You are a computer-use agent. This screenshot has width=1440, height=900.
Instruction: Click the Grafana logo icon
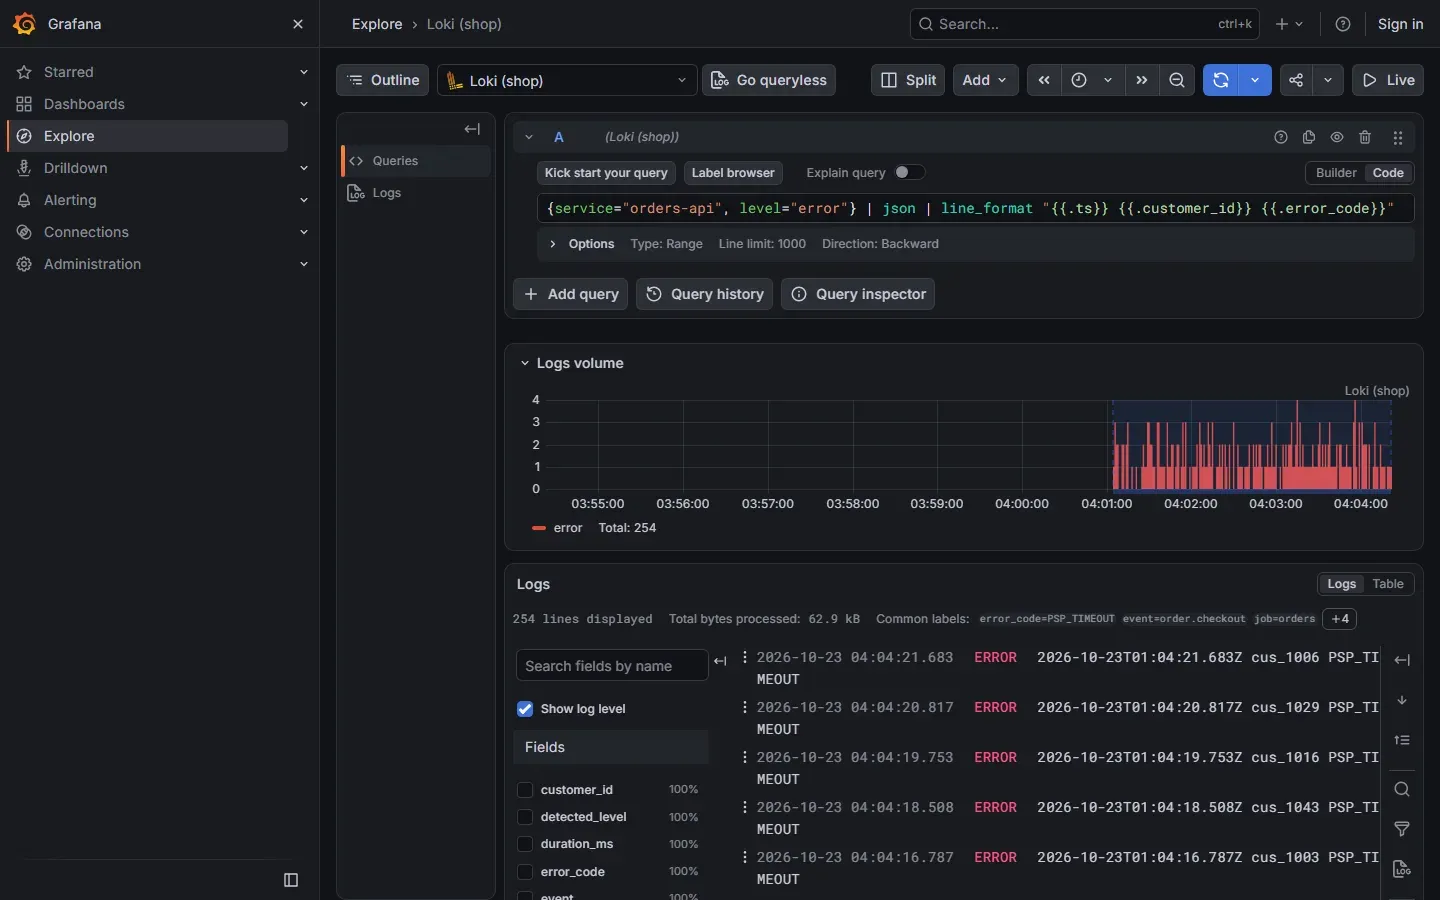click(x=24, y=24)
